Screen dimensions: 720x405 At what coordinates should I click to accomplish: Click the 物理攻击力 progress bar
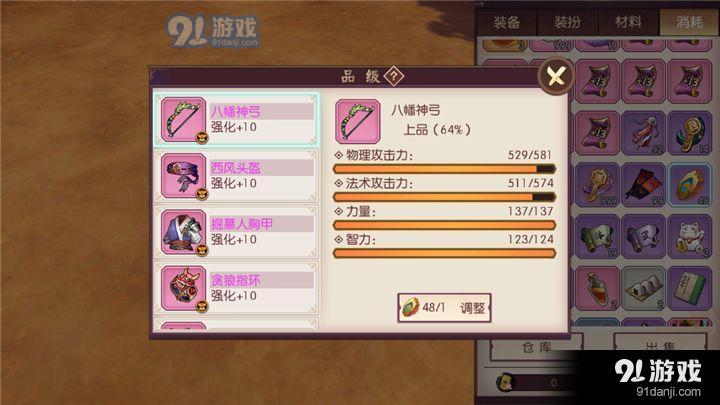click(x=444, y=169)
